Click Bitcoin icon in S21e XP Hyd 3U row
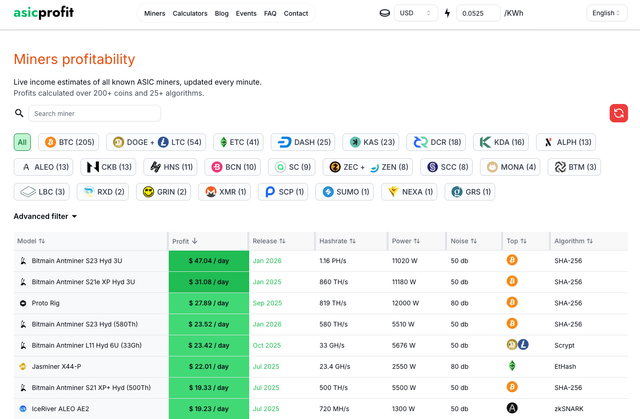 point(512,281)
